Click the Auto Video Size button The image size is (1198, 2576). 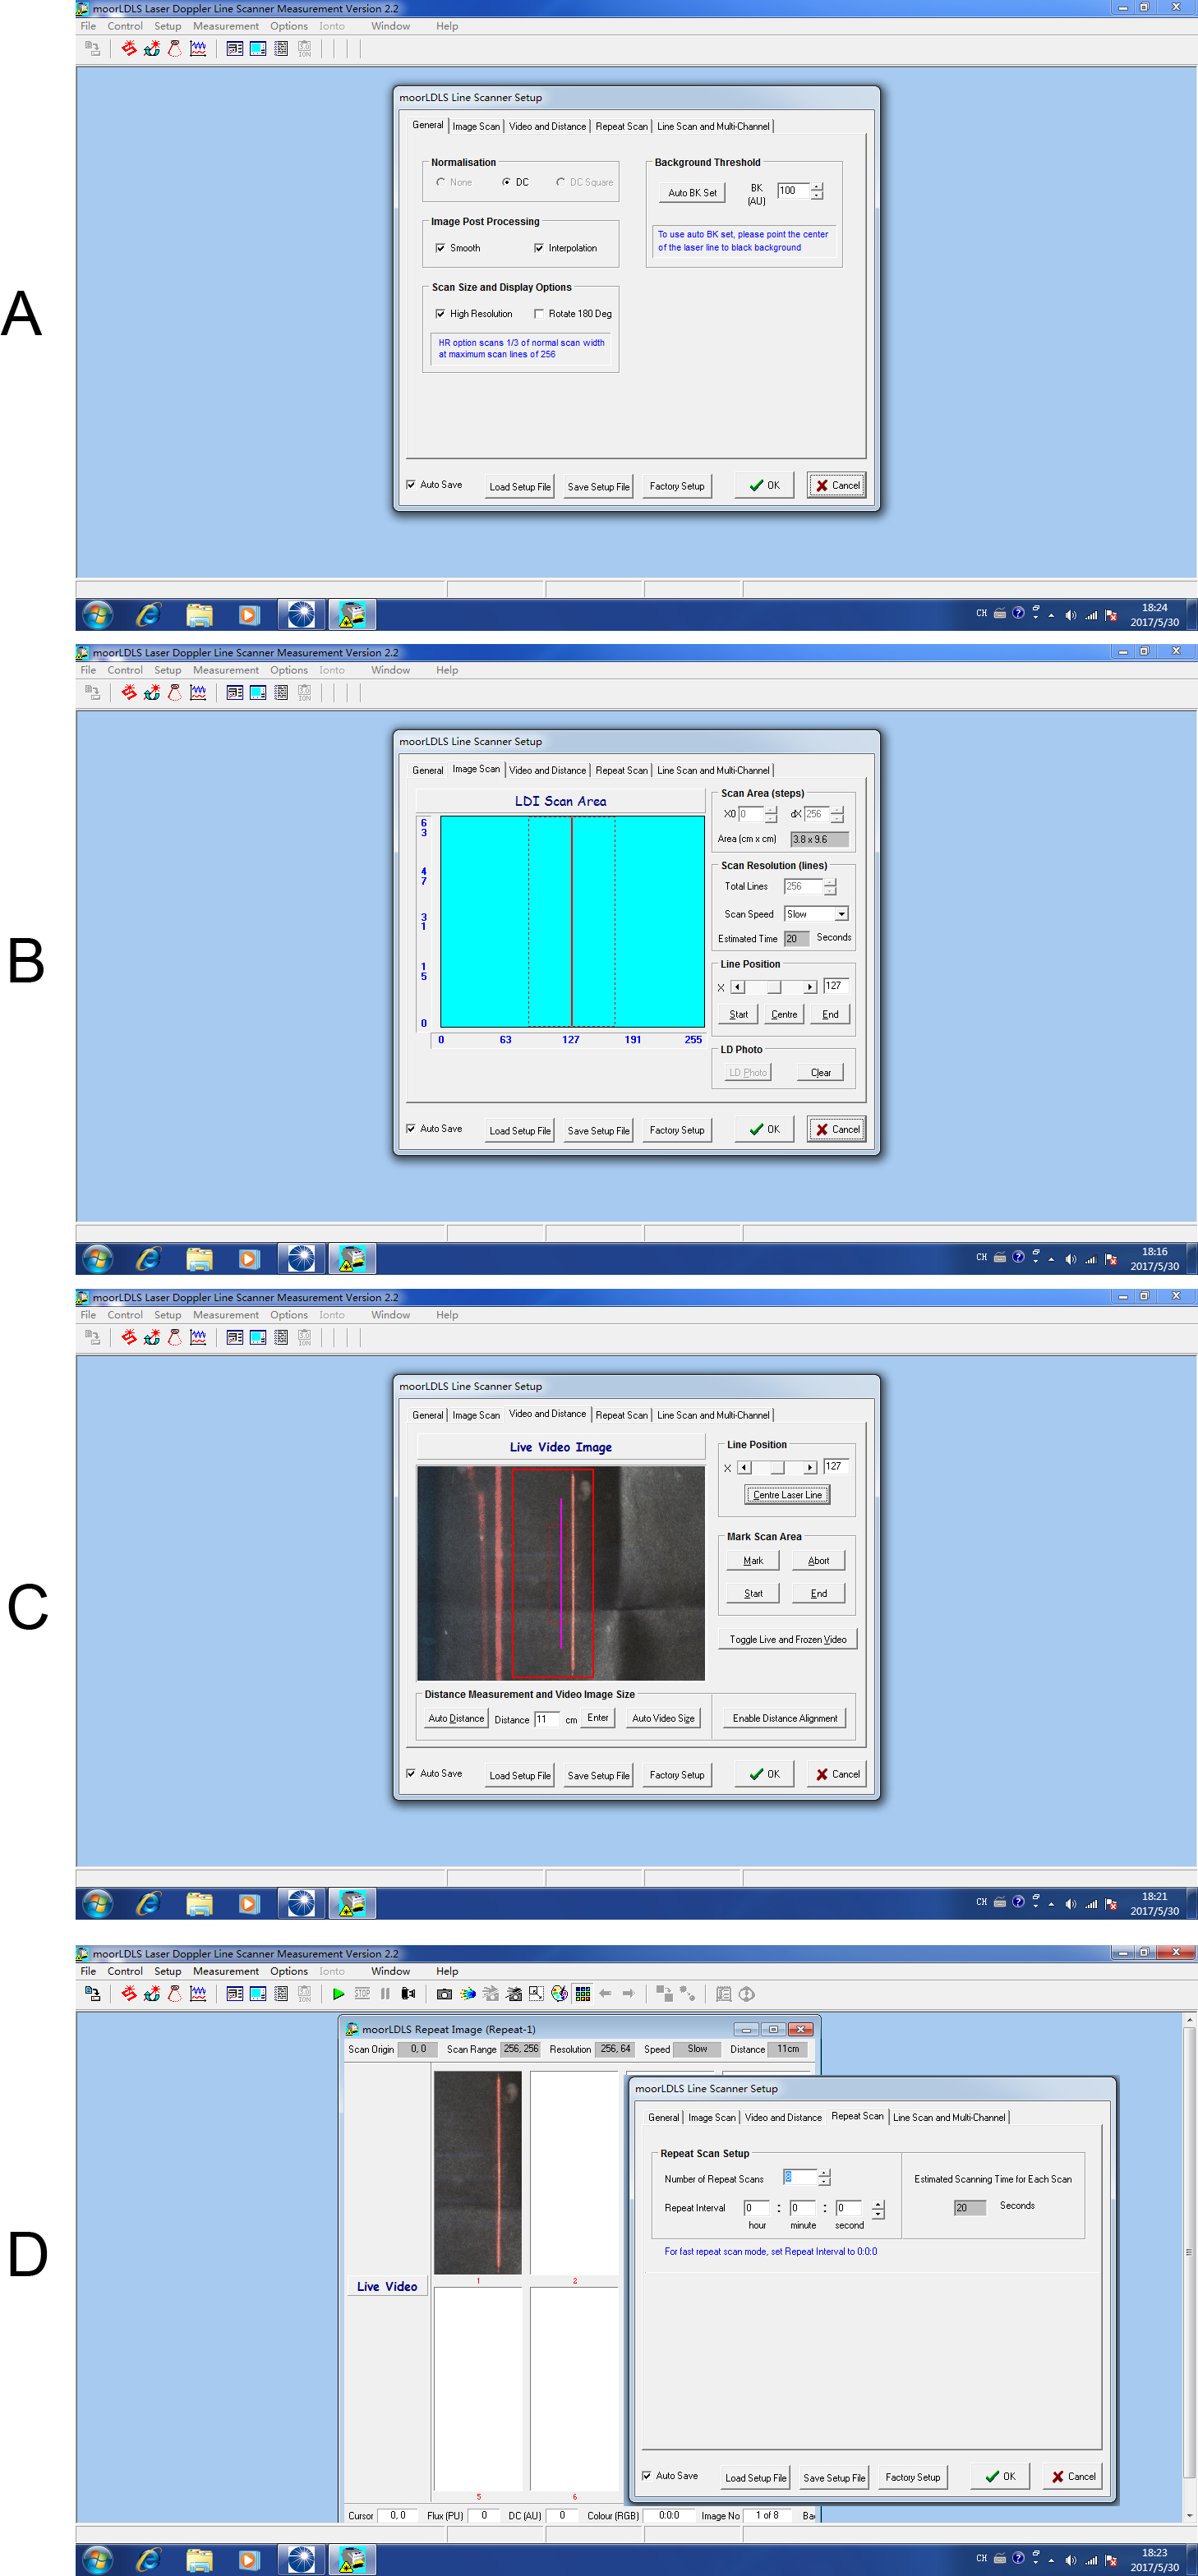pyautogui.click(x=663, y=1718)
